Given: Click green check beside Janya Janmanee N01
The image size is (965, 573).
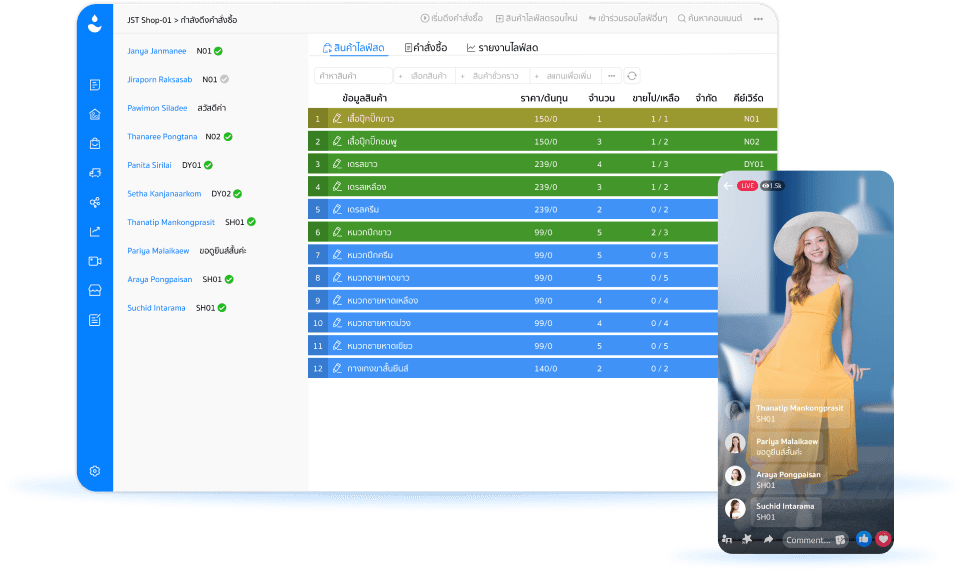Looking at the screenshot, I should pyautogui.click(x=218, y=51).
